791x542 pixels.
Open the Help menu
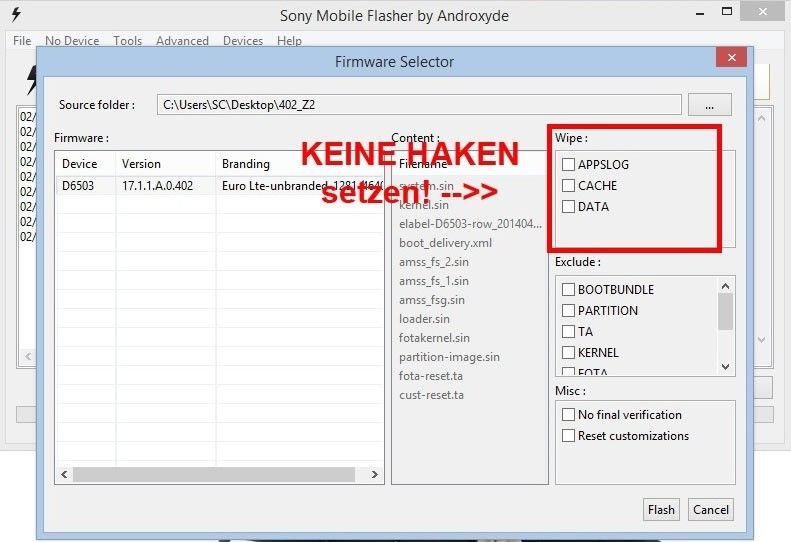pyautogui.click(x=289, y=40)
